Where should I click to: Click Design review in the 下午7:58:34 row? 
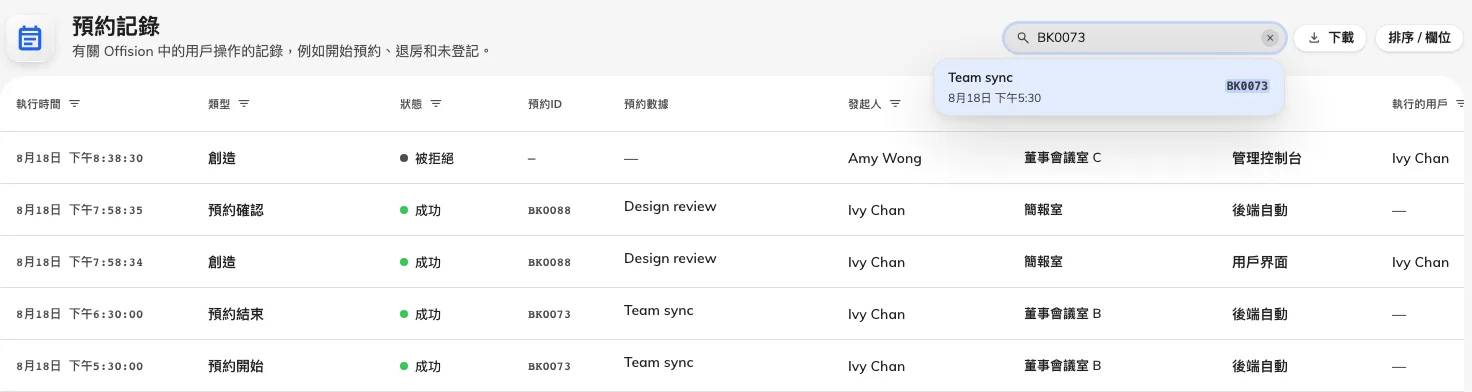pyautogui.click(x=670, y=258)
